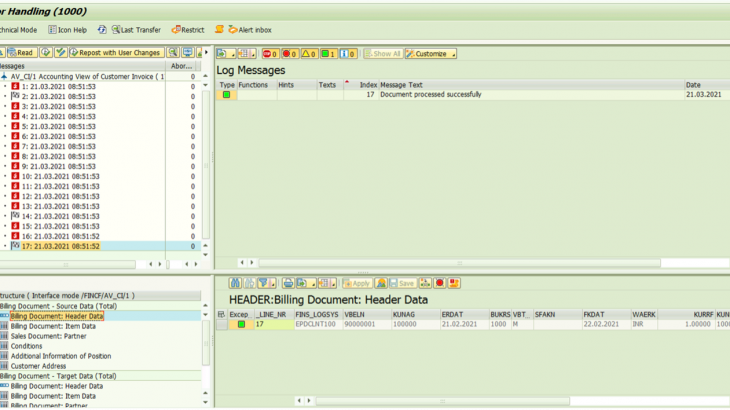Click the hierarchy icon right of Save
This screenshot has width=730, height=410.
point(425,283)
